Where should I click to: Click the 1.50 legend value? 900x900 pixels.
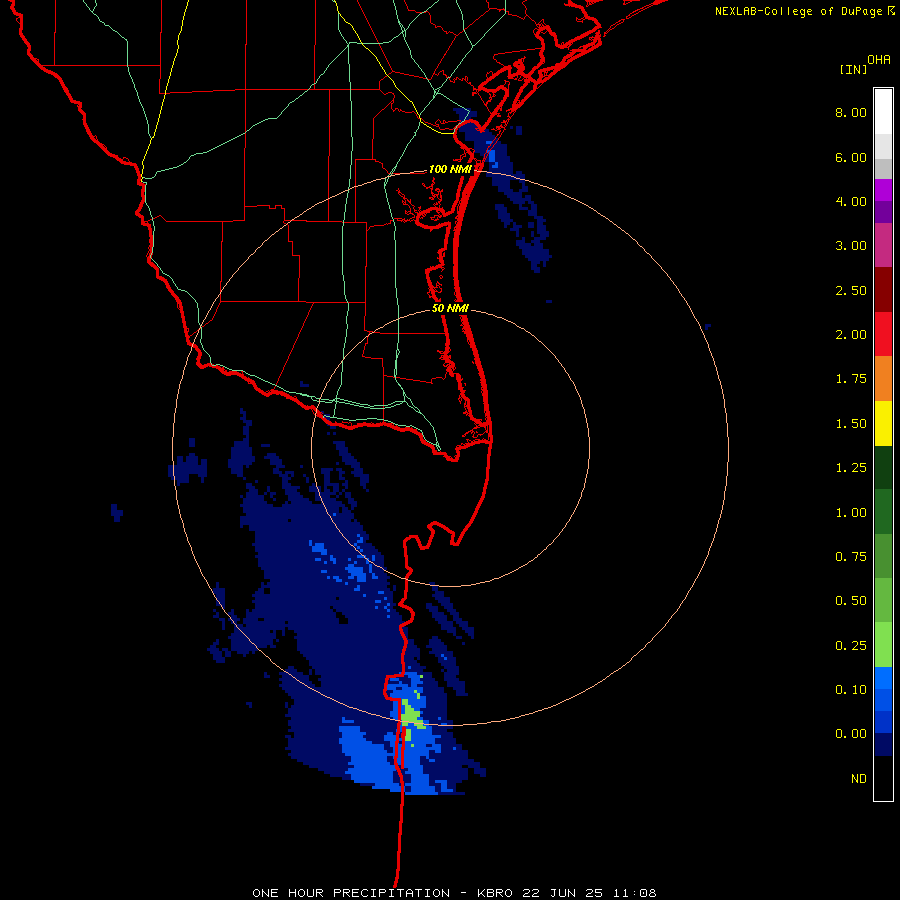(x=851, y=424)
